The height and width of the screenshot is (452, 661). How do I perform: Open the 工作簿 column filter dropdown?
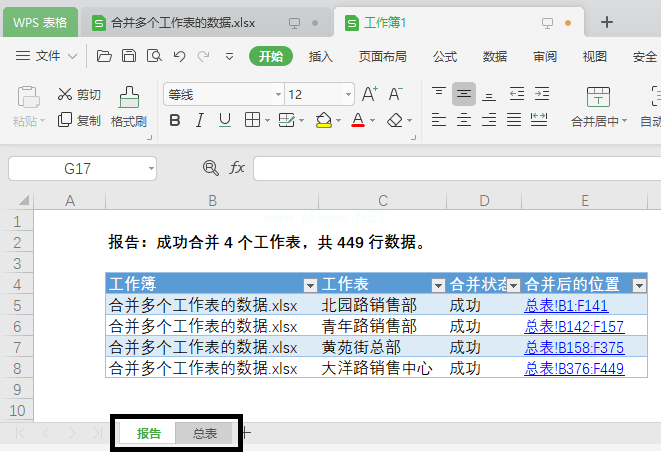[310, 285]
